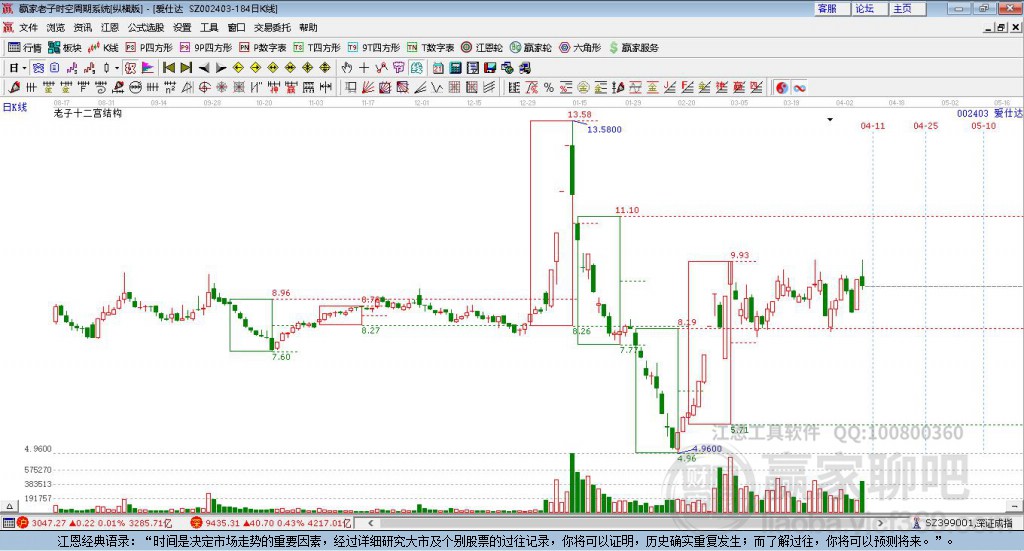Screen dimensions: 1024x551
Task: Click the 老子十二宫结构 indicator label
Action: pos(88,113)
